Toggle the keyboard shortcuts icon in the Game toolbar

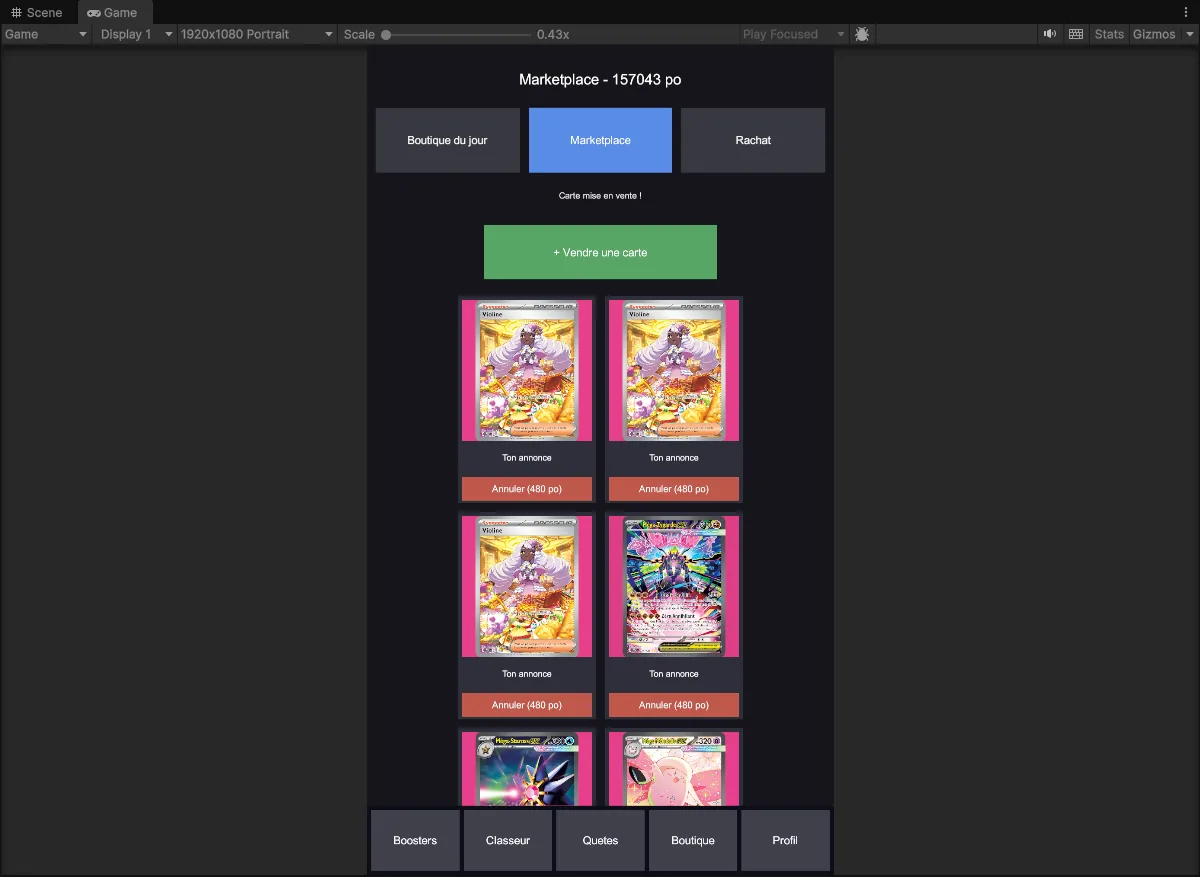[1076, 34]
